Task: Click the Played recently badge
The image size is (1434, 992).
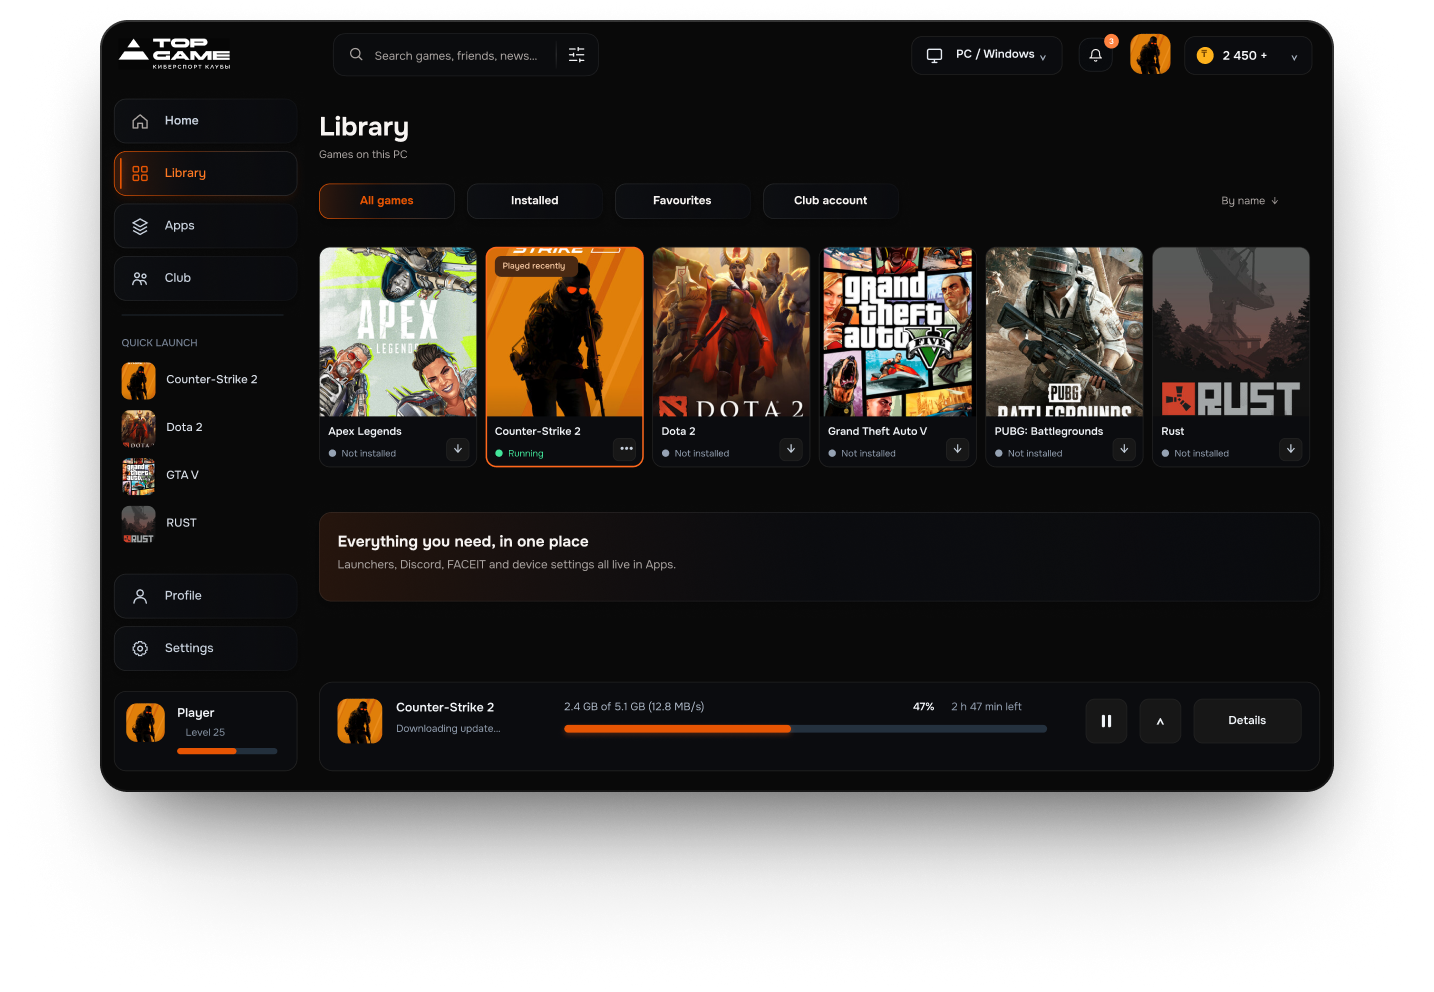Action: (534, 266)
